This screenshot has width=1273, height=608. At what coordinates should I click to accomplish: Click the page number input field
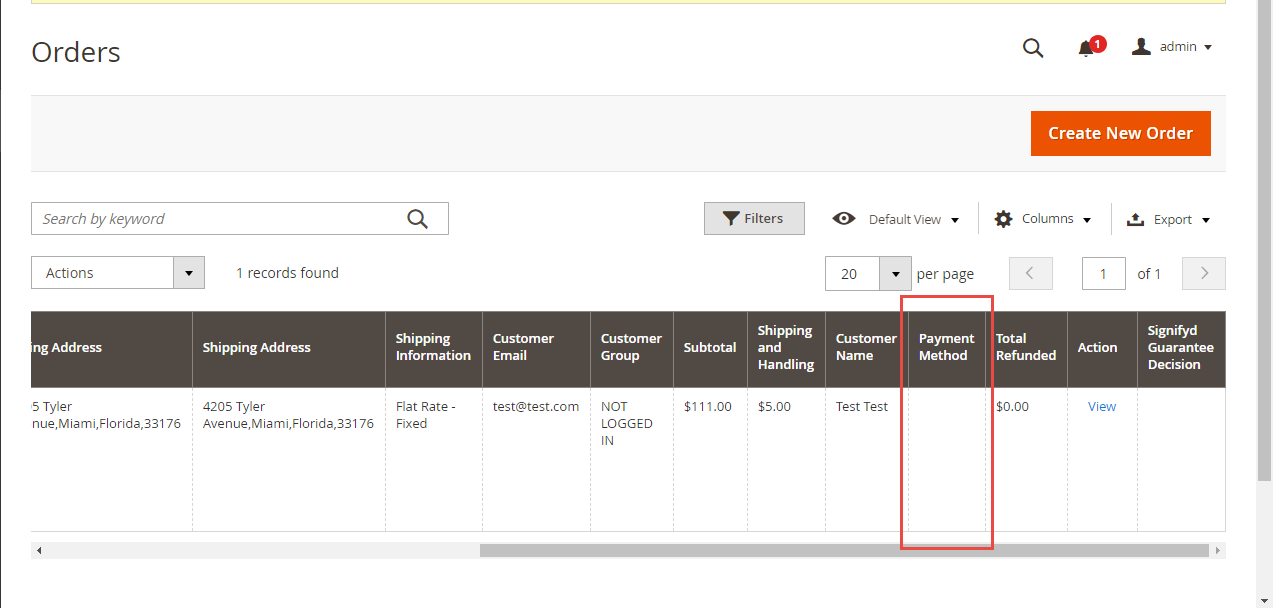[x=1103, y=273]
